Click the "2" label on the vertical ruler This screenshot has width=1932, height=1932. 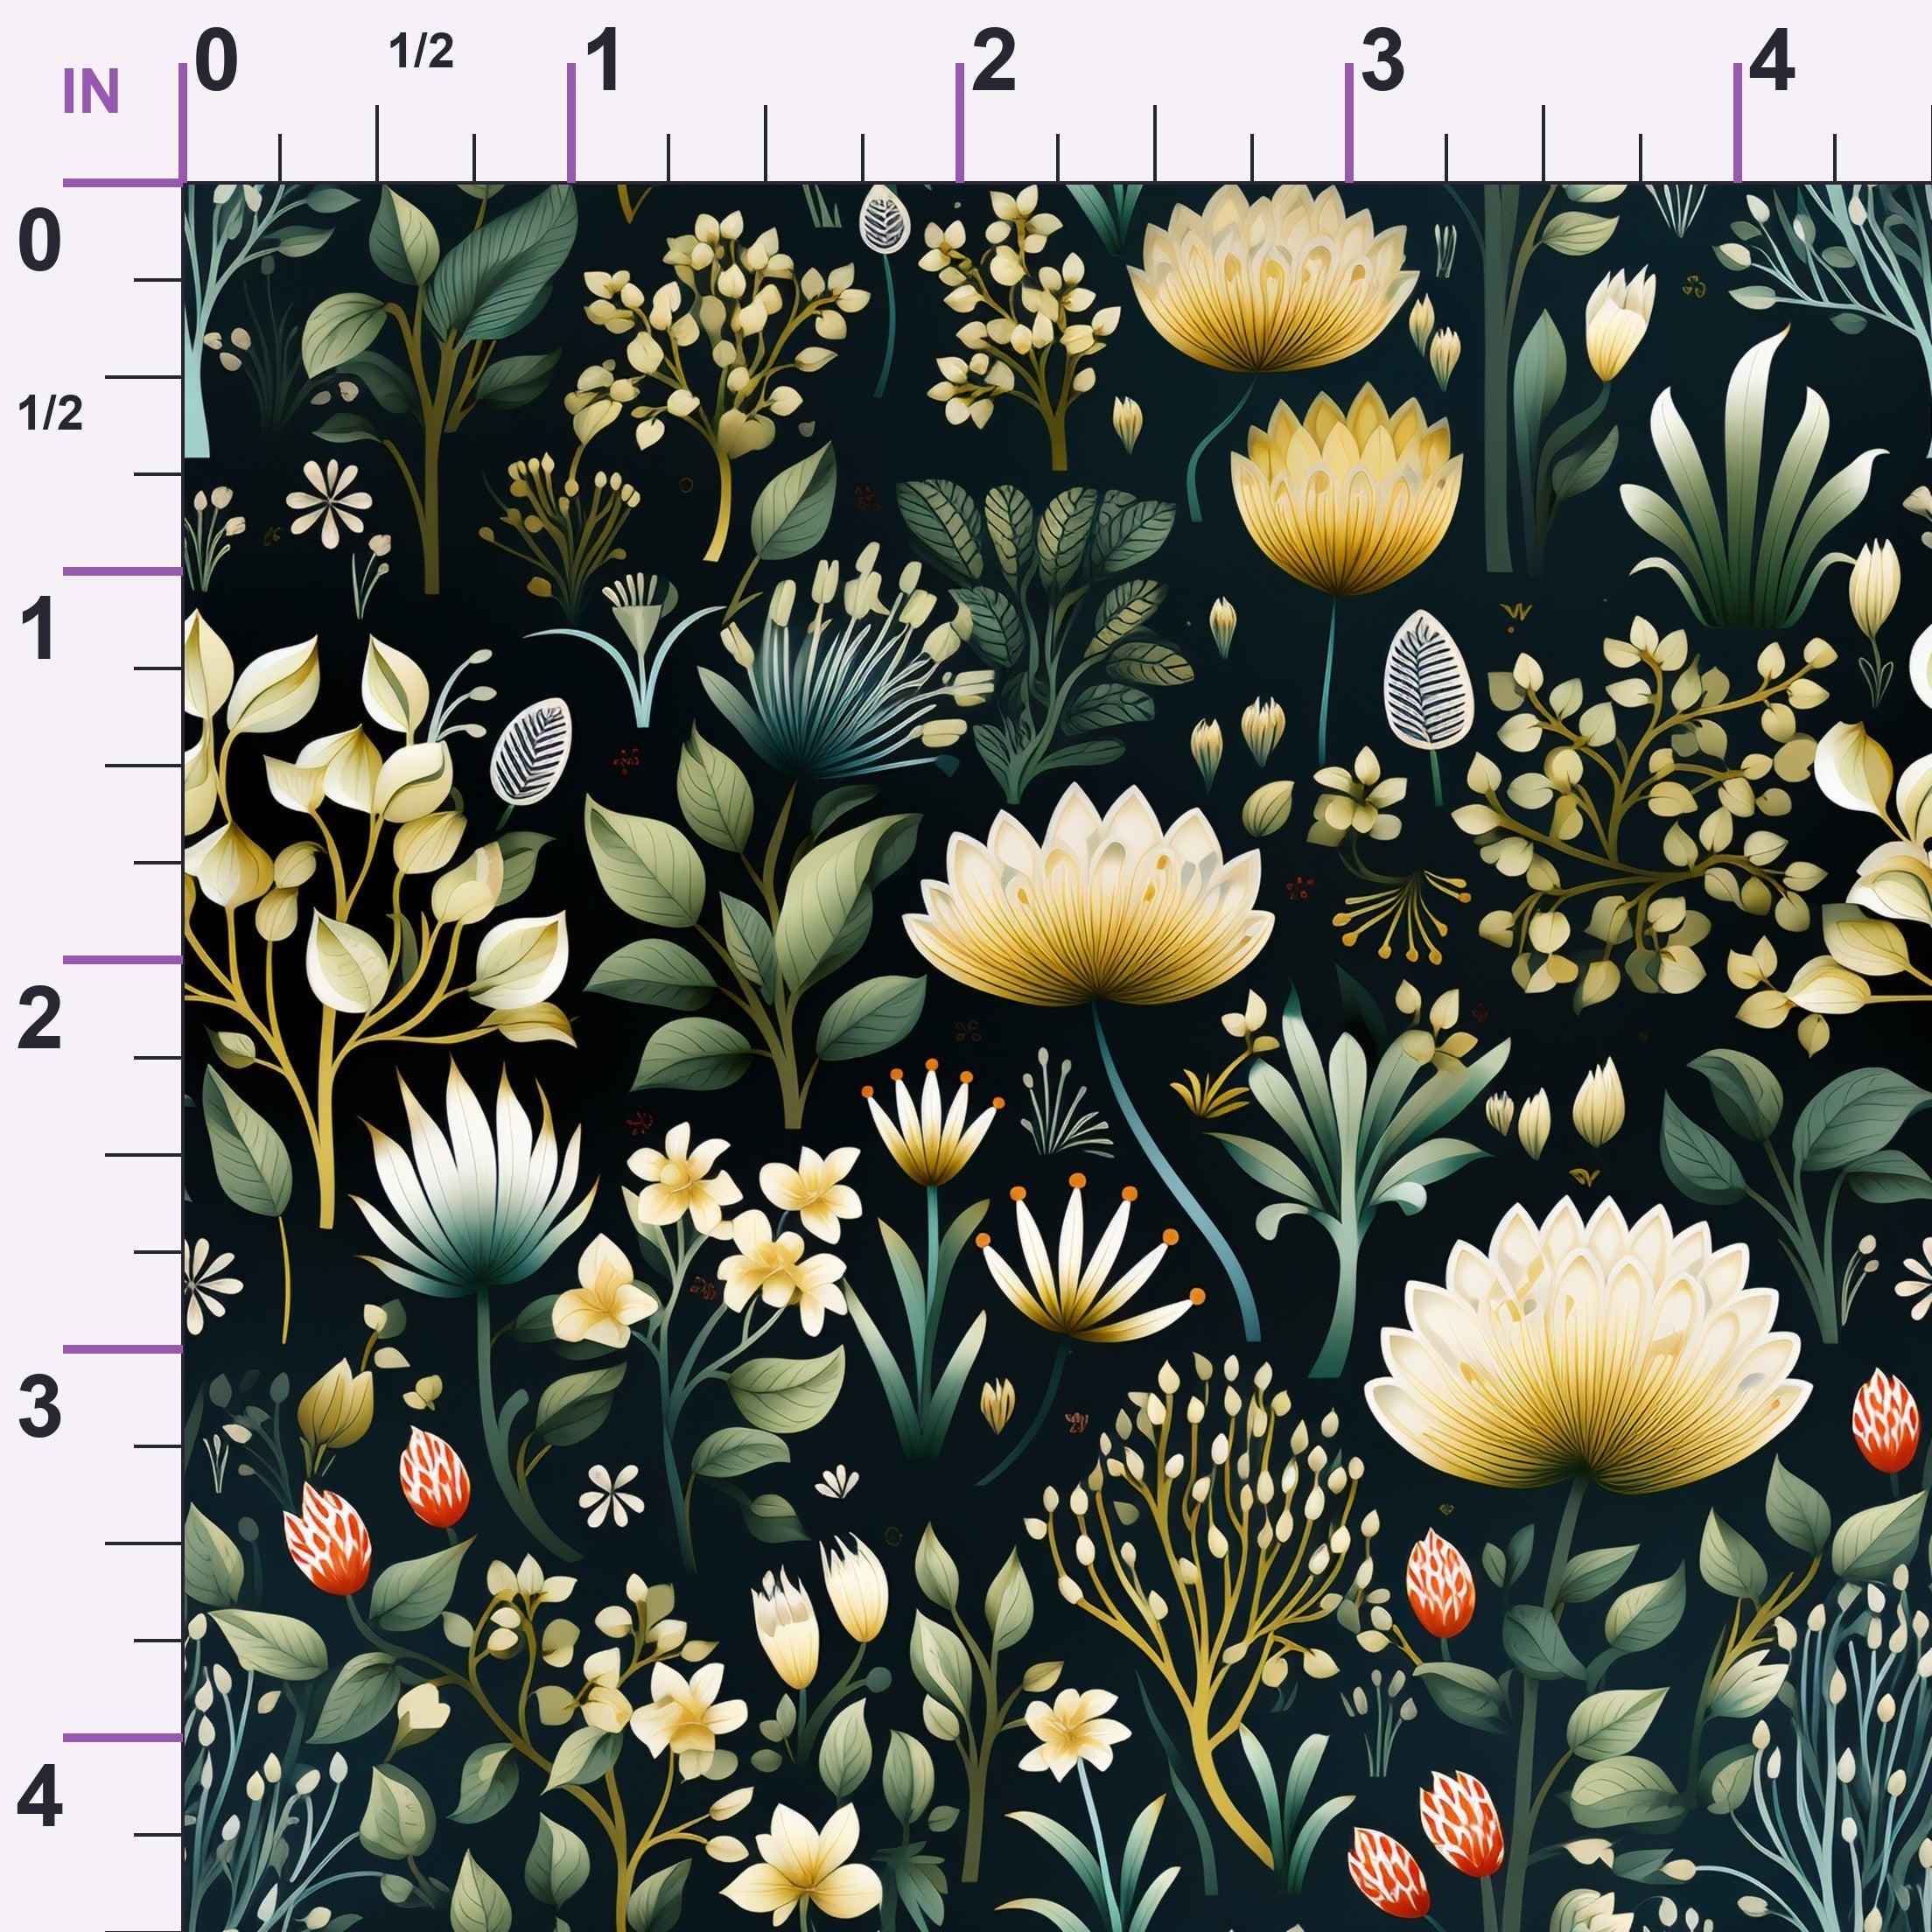click(x=40, y=1019)
